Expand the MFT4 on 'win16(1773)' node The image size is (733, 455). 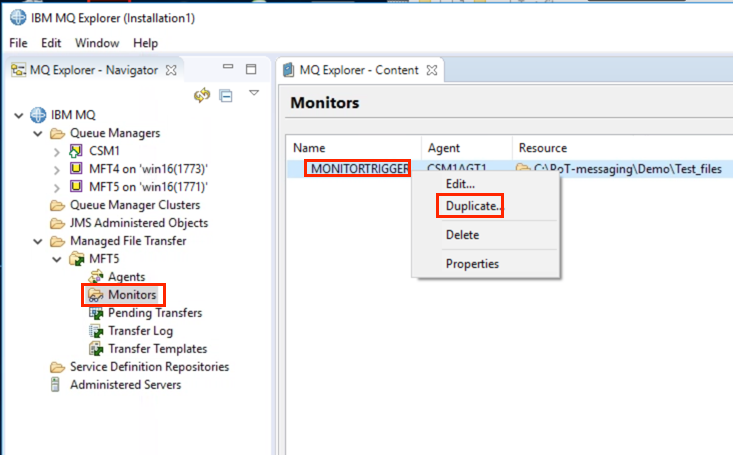[57, 170]
